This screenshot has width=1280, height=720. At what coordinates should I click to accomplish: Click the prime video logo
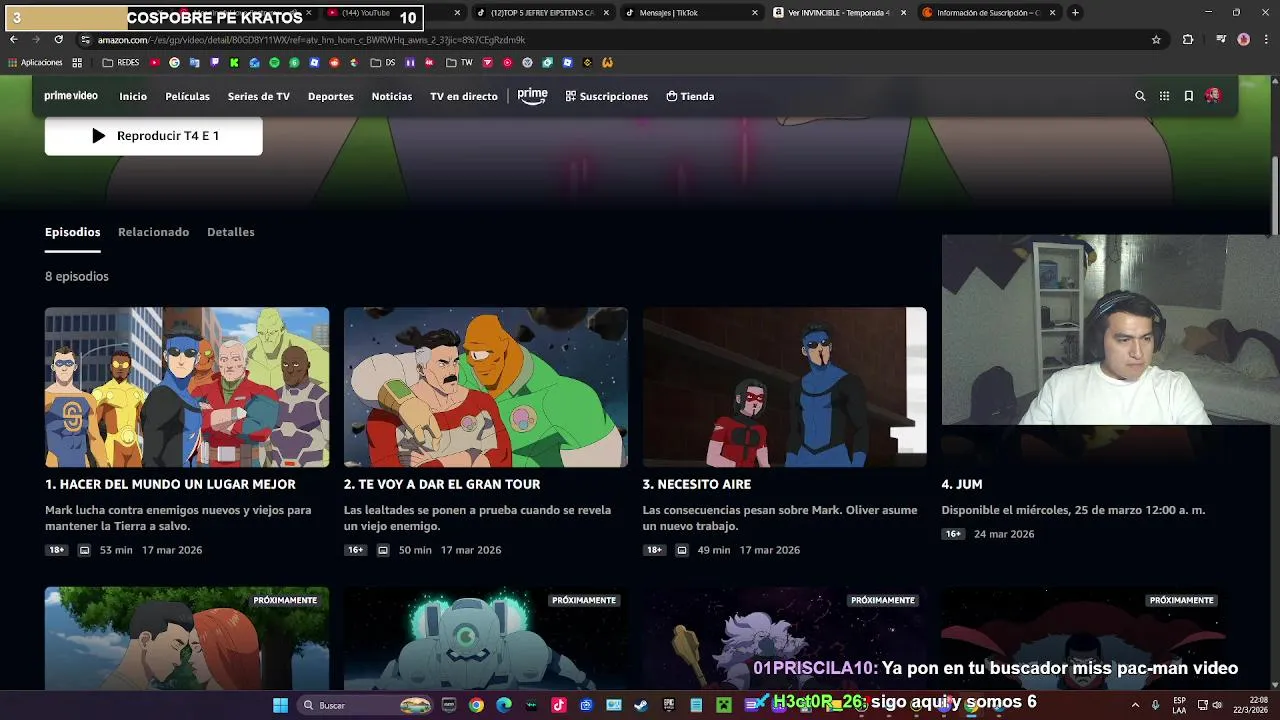click(71, 96)
